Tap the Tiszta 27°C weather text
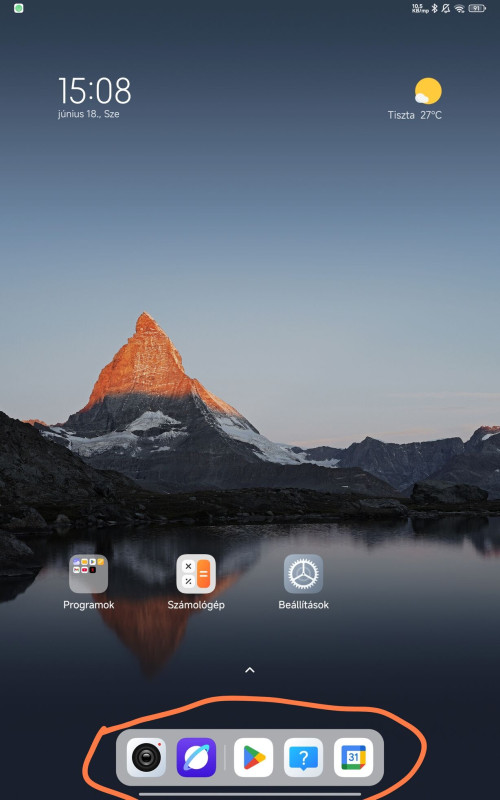The image size is (500, 800). 414,115
